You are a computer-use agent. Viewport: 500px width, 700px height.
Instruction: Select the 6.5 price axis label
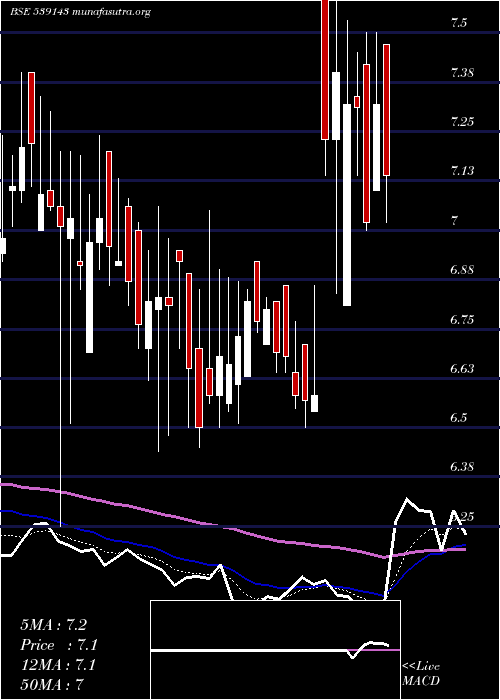459,418
